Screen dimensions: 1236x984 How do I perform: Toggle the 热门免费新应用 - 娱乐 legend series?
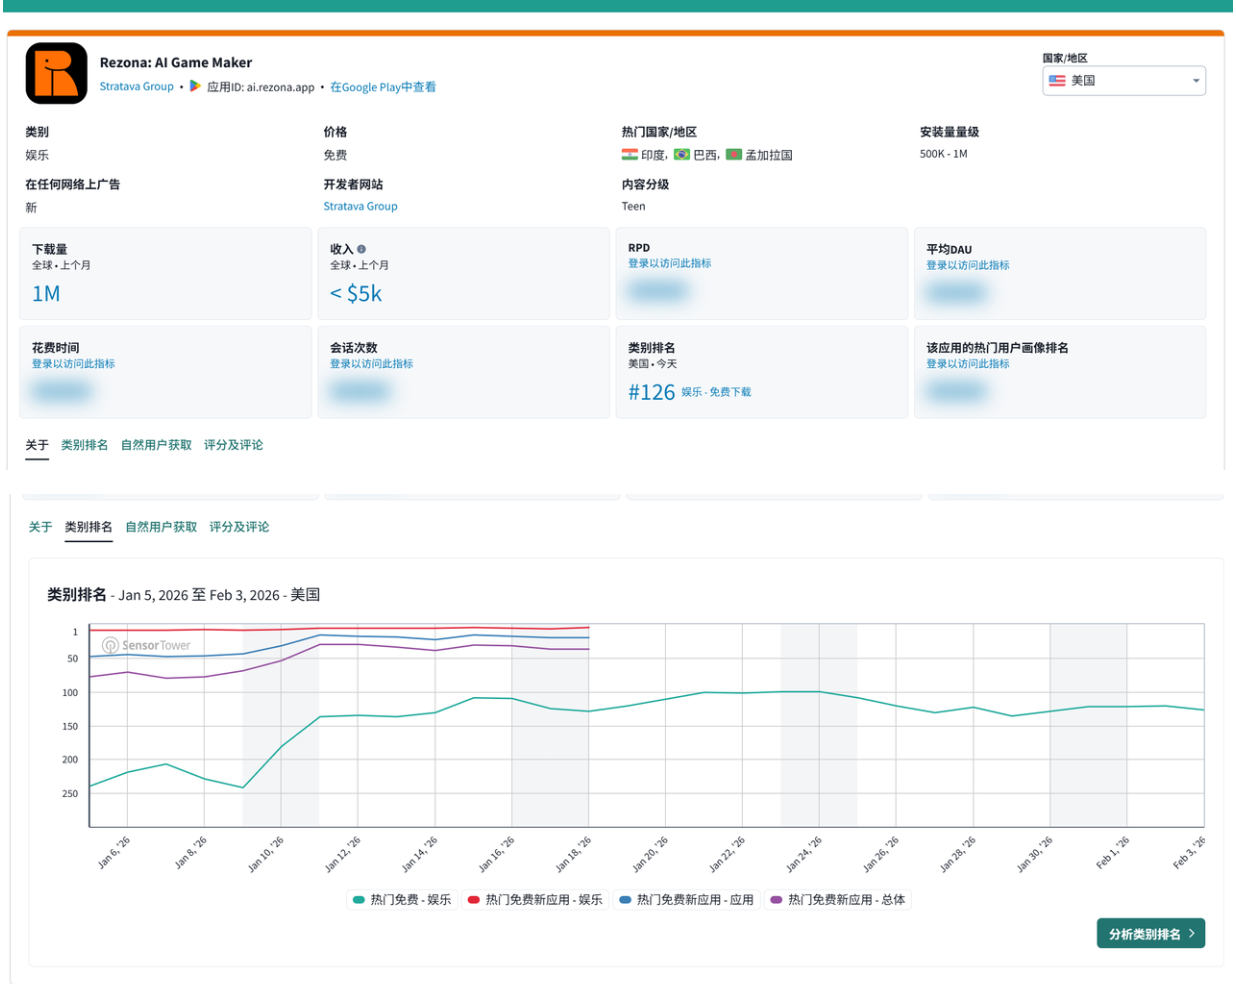pos(535,900)
